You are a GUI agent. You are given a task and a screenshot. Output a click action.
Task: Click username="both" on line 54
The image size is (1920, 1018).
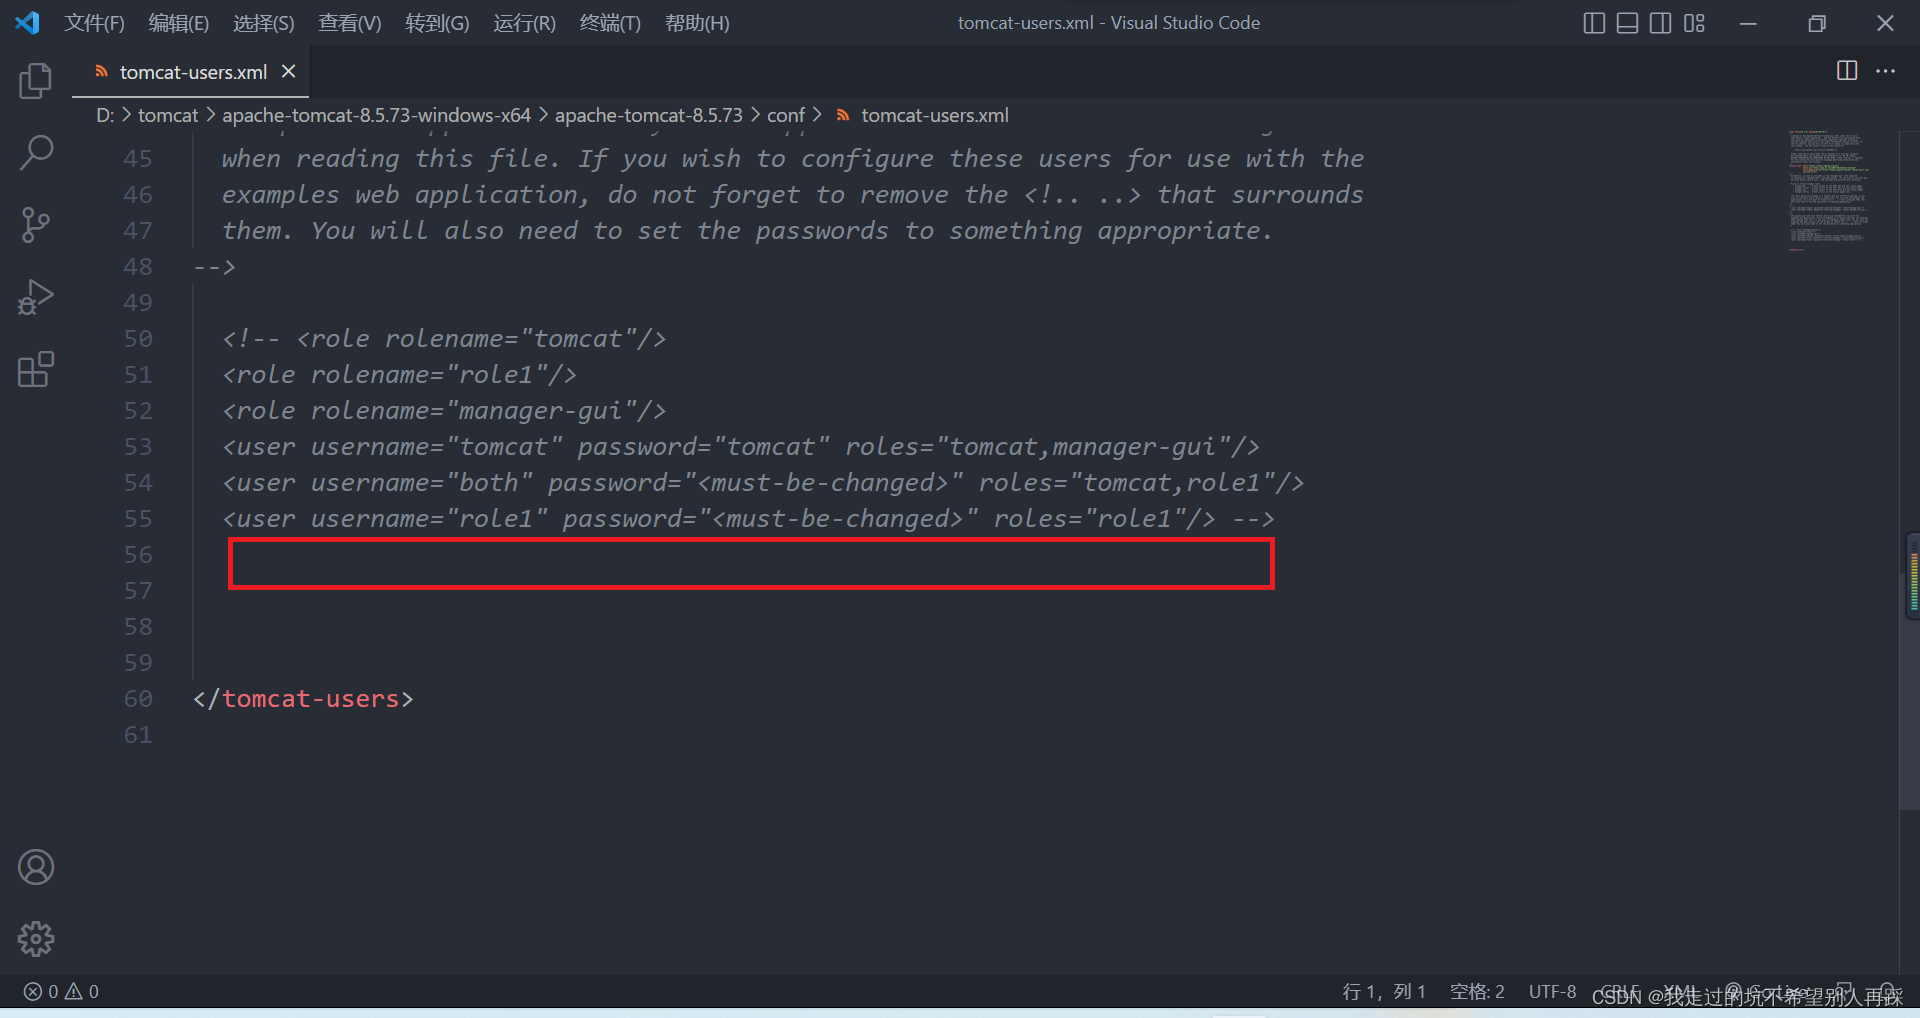pos(422,483)
